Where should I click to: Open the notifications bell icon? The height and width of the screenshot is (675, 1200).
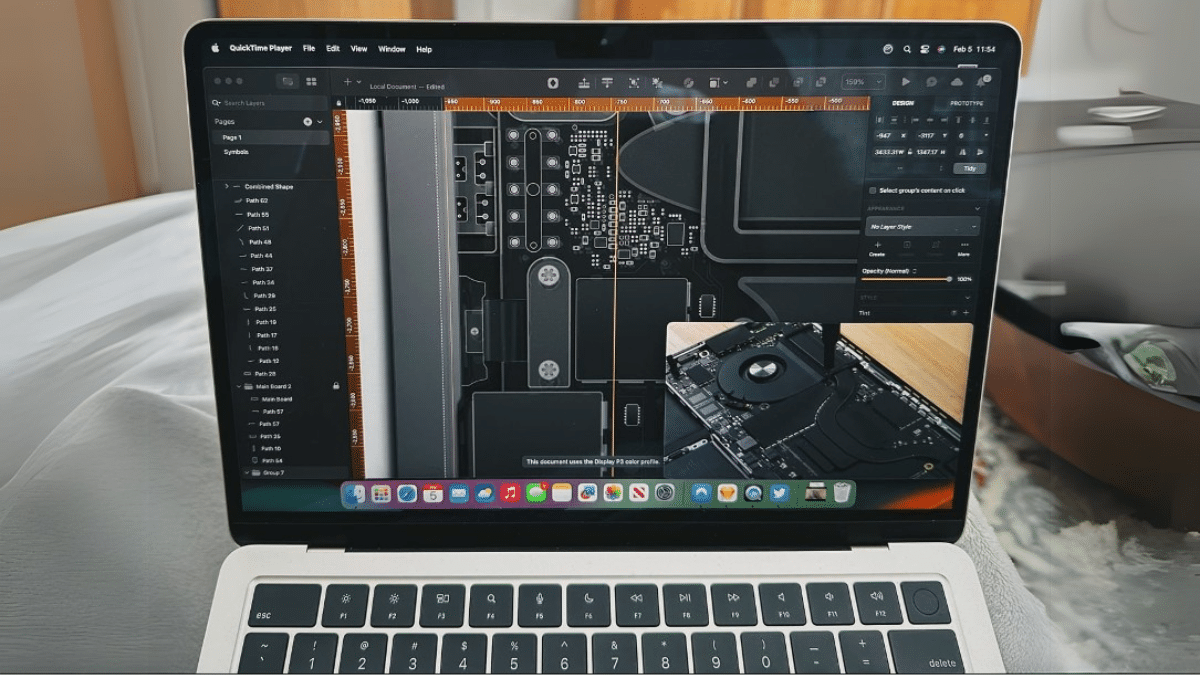(x=983, y=81)
